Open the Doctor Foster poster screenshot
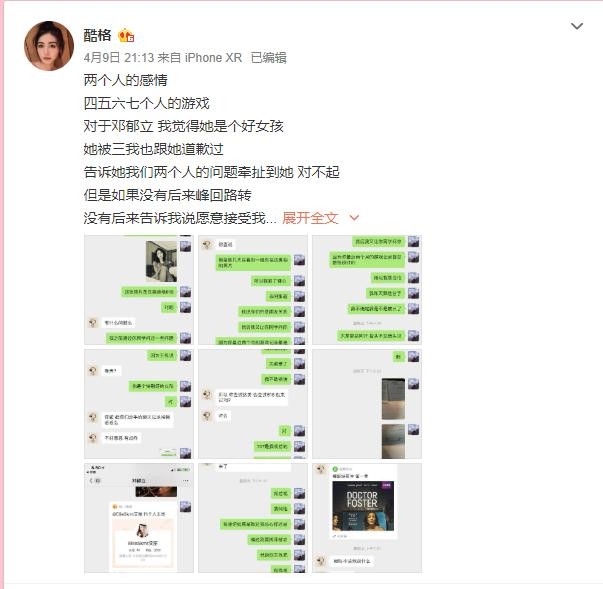This screenshot has width=603, height=589. point(367,518)
